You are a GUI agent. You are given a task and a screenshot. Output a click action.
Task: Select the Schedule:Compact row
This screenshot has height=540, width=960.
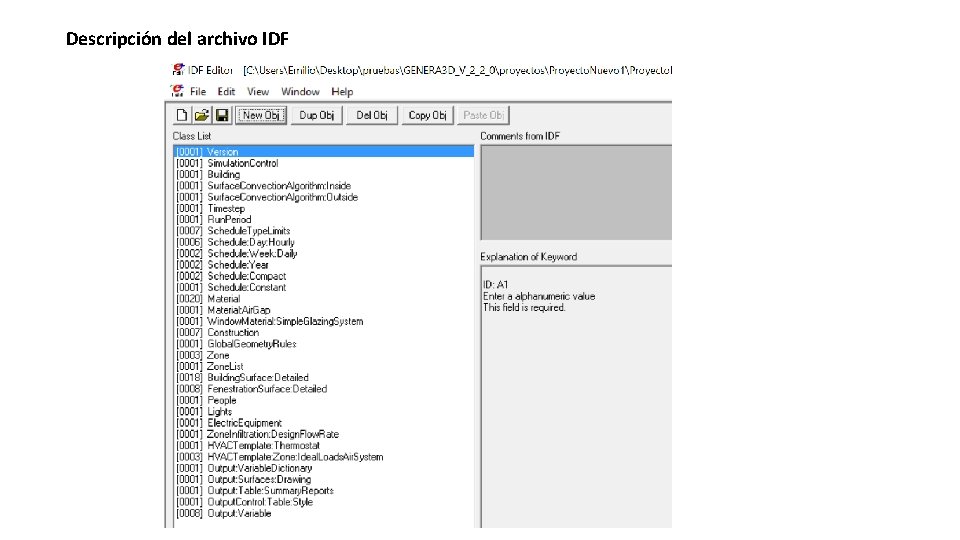[x=324, y=276]
